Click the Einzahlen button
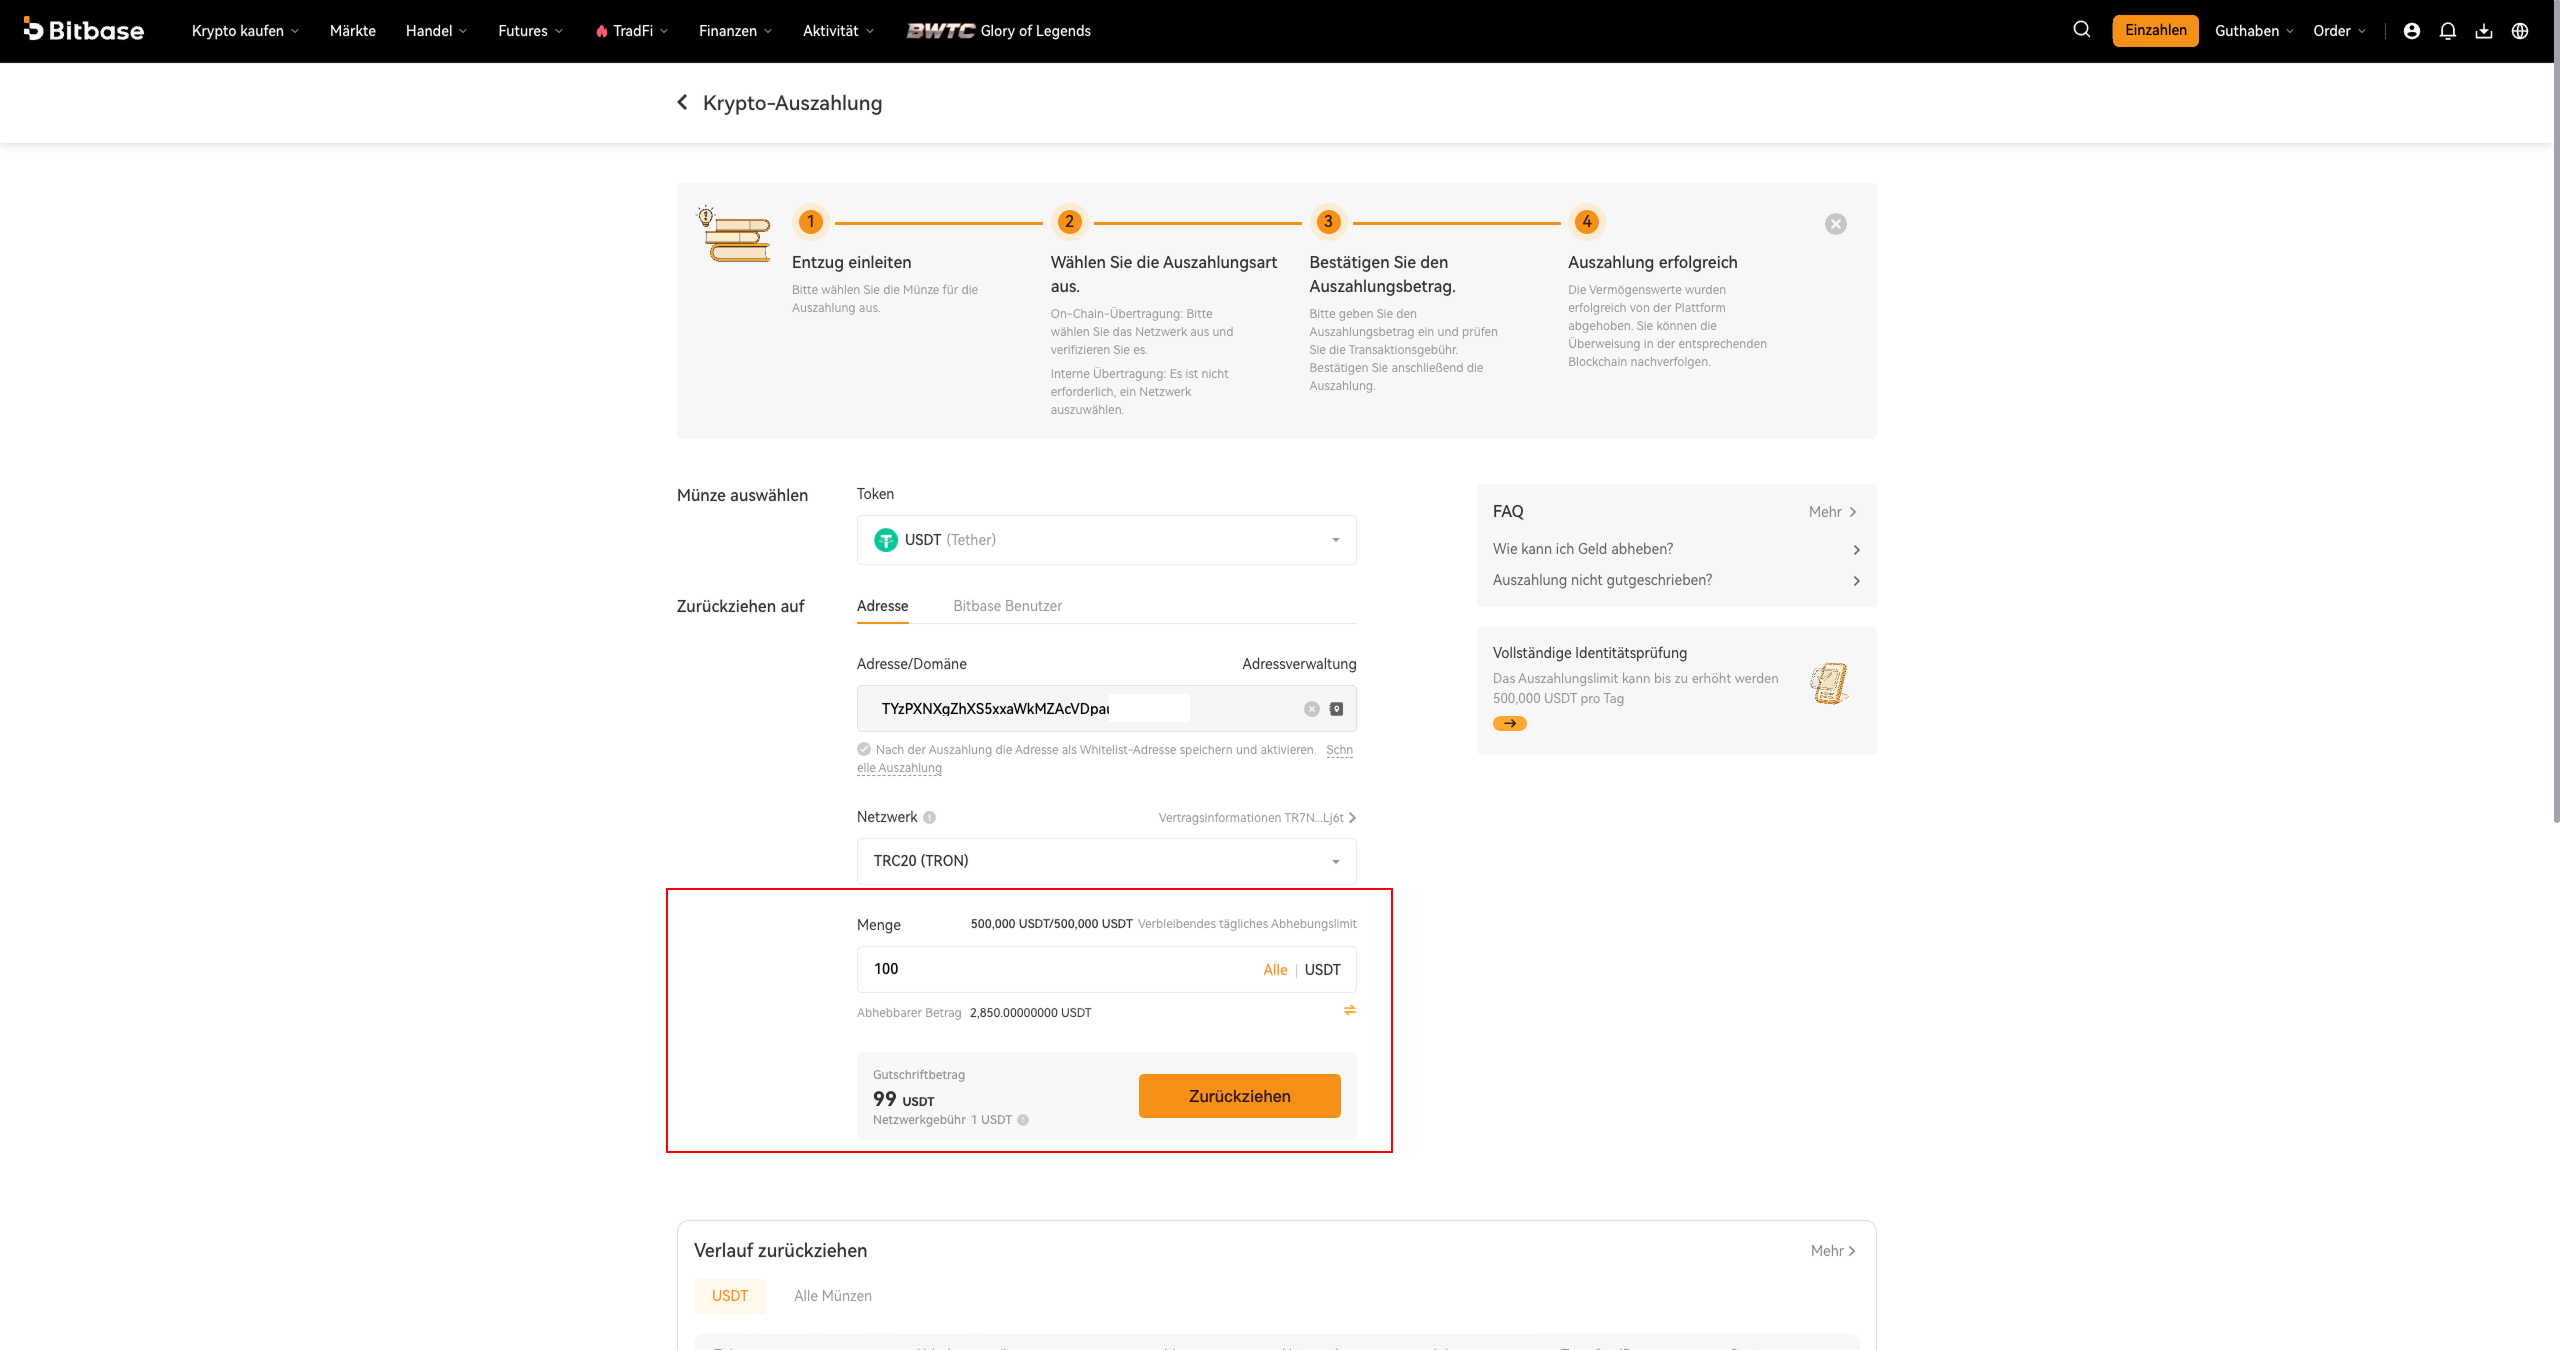Image resolution: width=2560 pixels, height=1350 pixels. point(2156,30)
